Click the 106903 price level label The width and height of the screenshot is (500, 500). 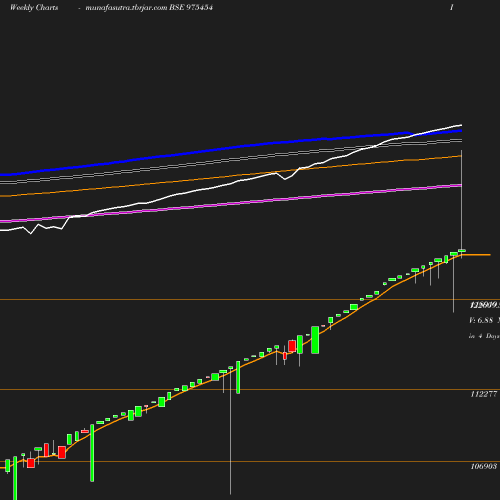pyautogui.click(x=484, y=466)
